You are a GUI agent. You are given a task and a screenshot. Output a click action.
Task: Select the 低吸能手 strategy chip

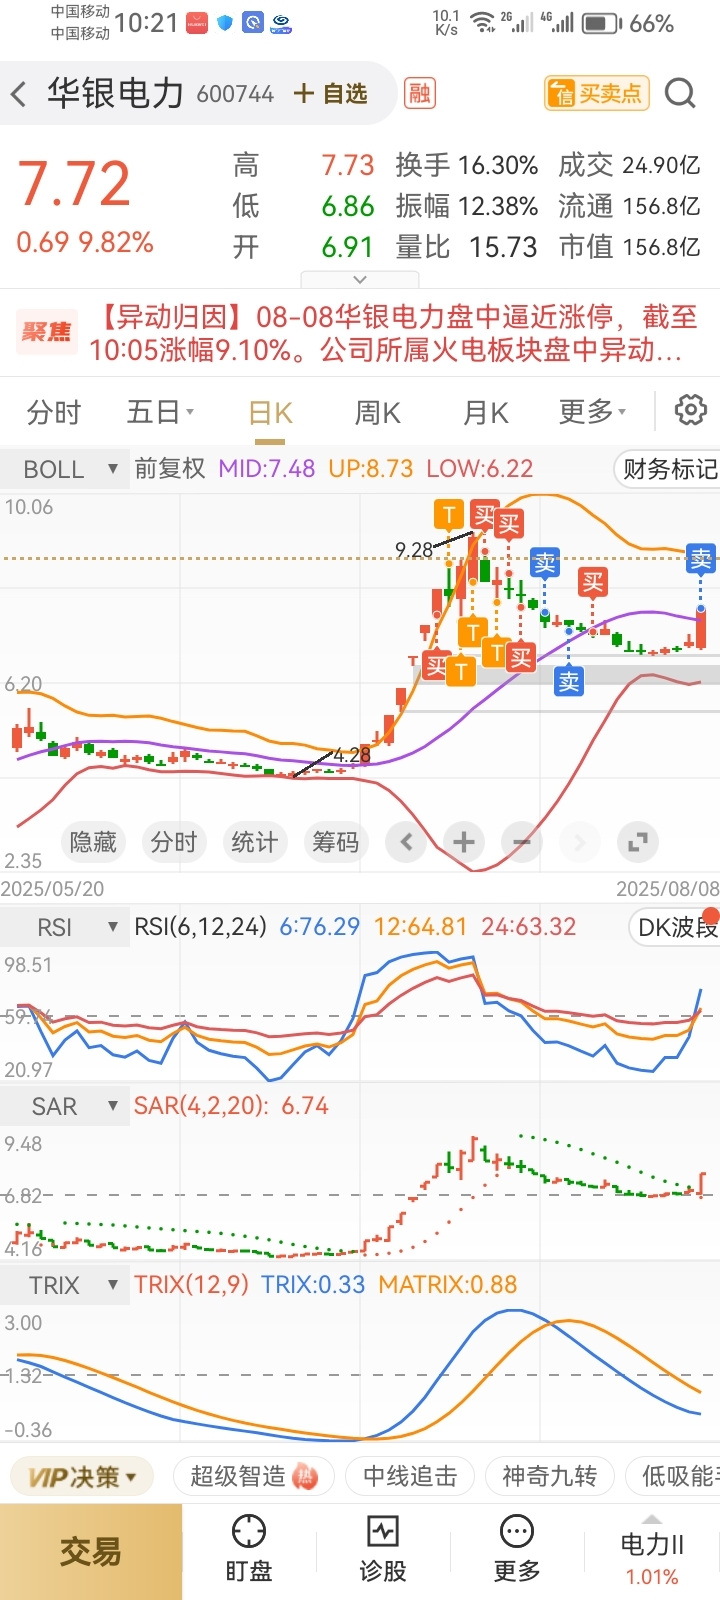click(674, 1476)
